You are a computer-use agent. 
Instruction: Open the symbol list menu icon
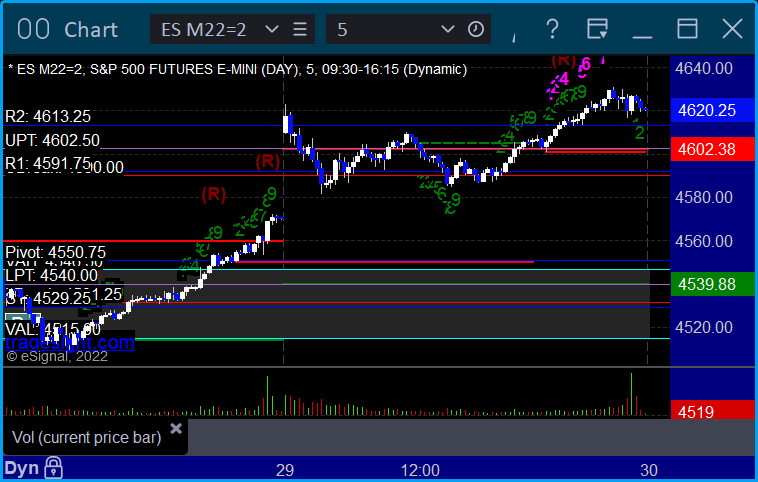(300, 29)
